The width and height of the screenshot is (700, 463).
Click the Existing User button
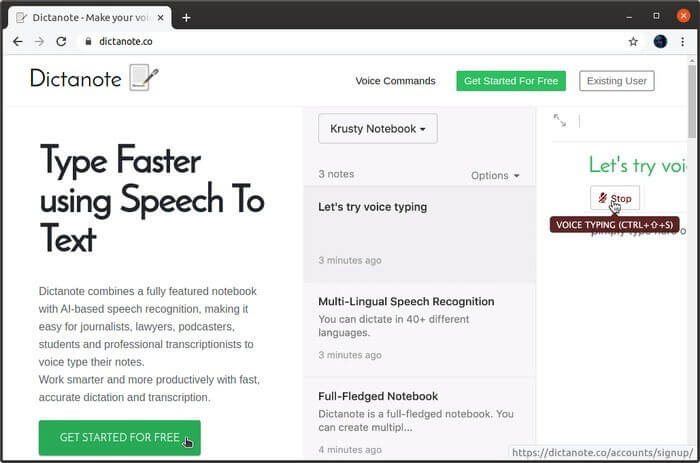point(617,81)
